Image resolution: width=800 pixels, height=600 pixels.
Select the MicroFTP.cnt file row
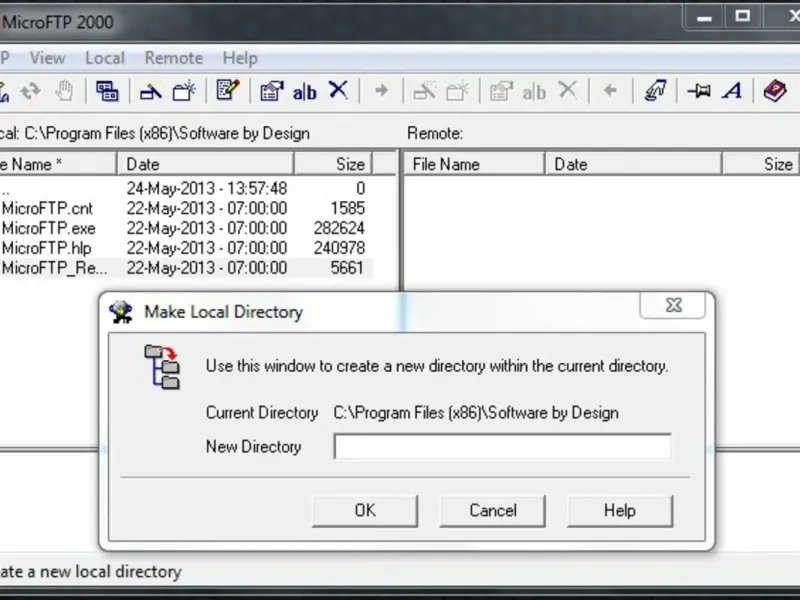pyautogui.click(x=186, y=208)
